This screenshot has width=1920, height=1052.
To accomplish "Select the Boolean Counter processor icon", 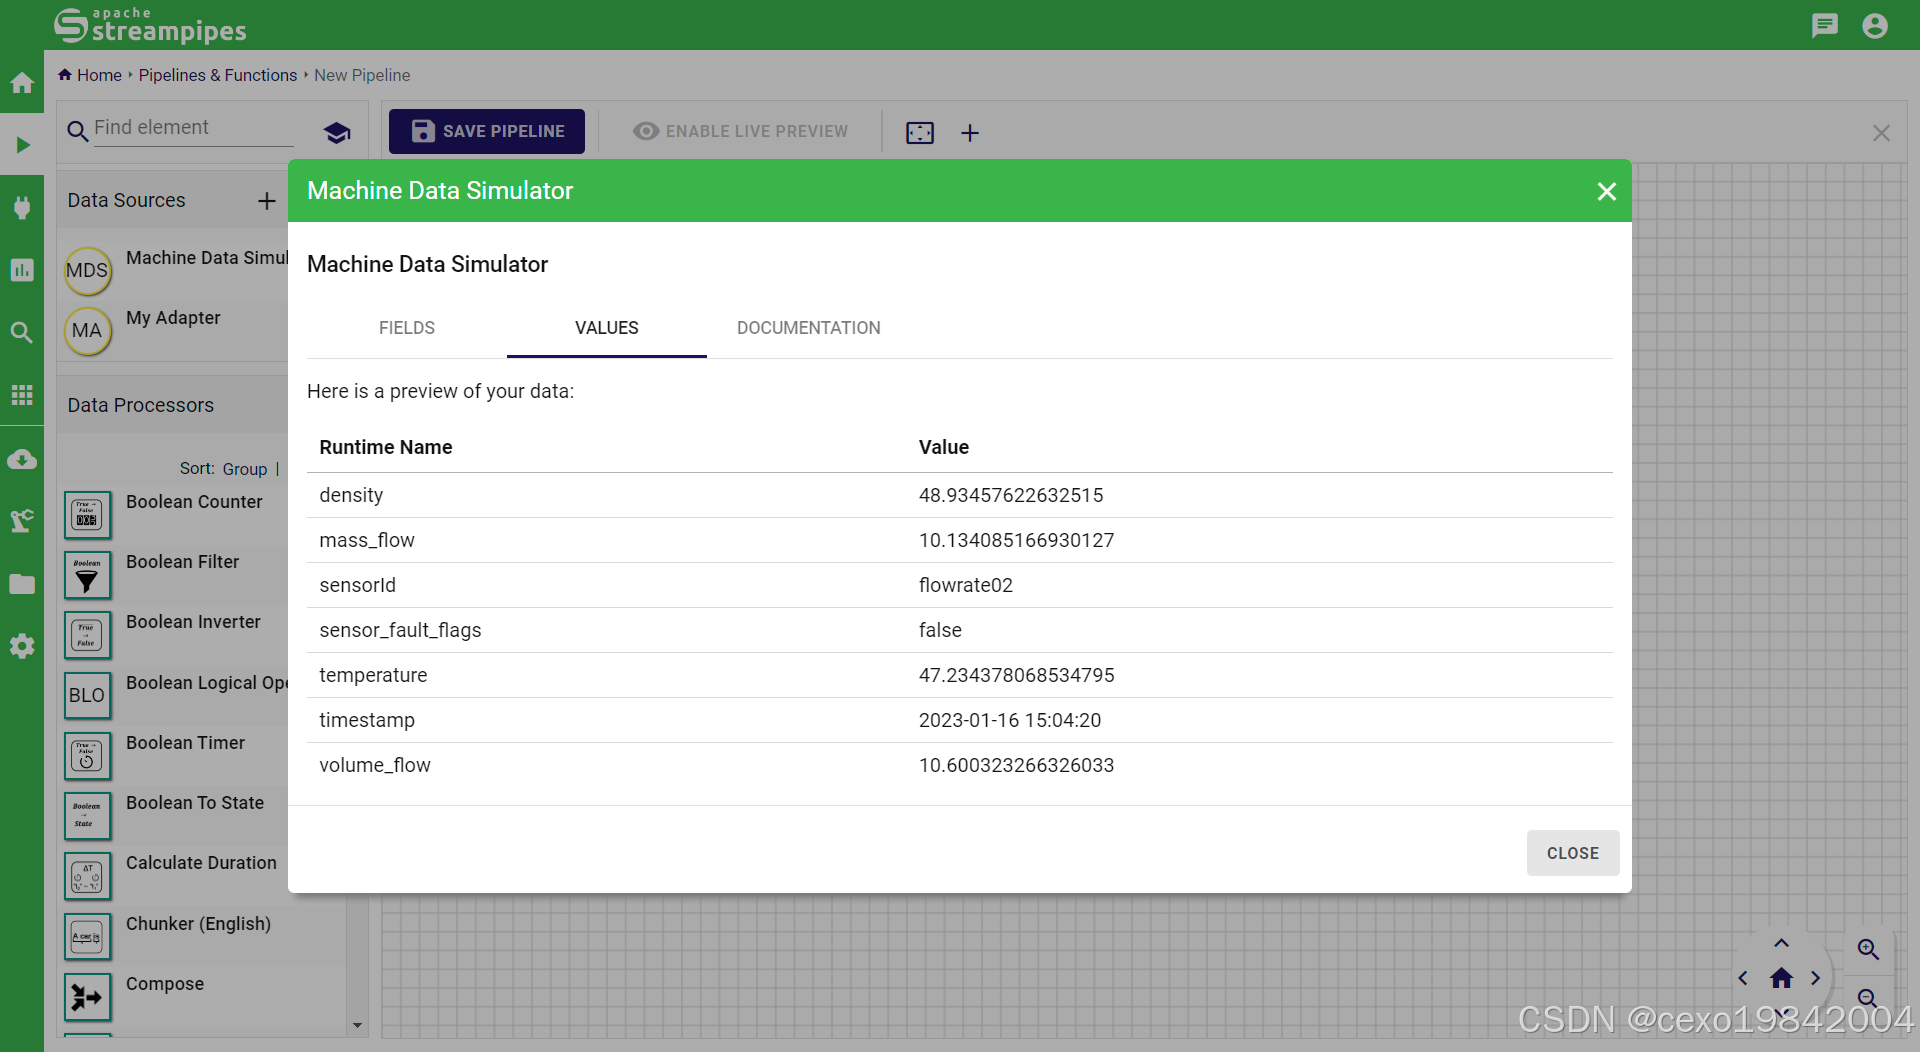I will pos(88,515).
